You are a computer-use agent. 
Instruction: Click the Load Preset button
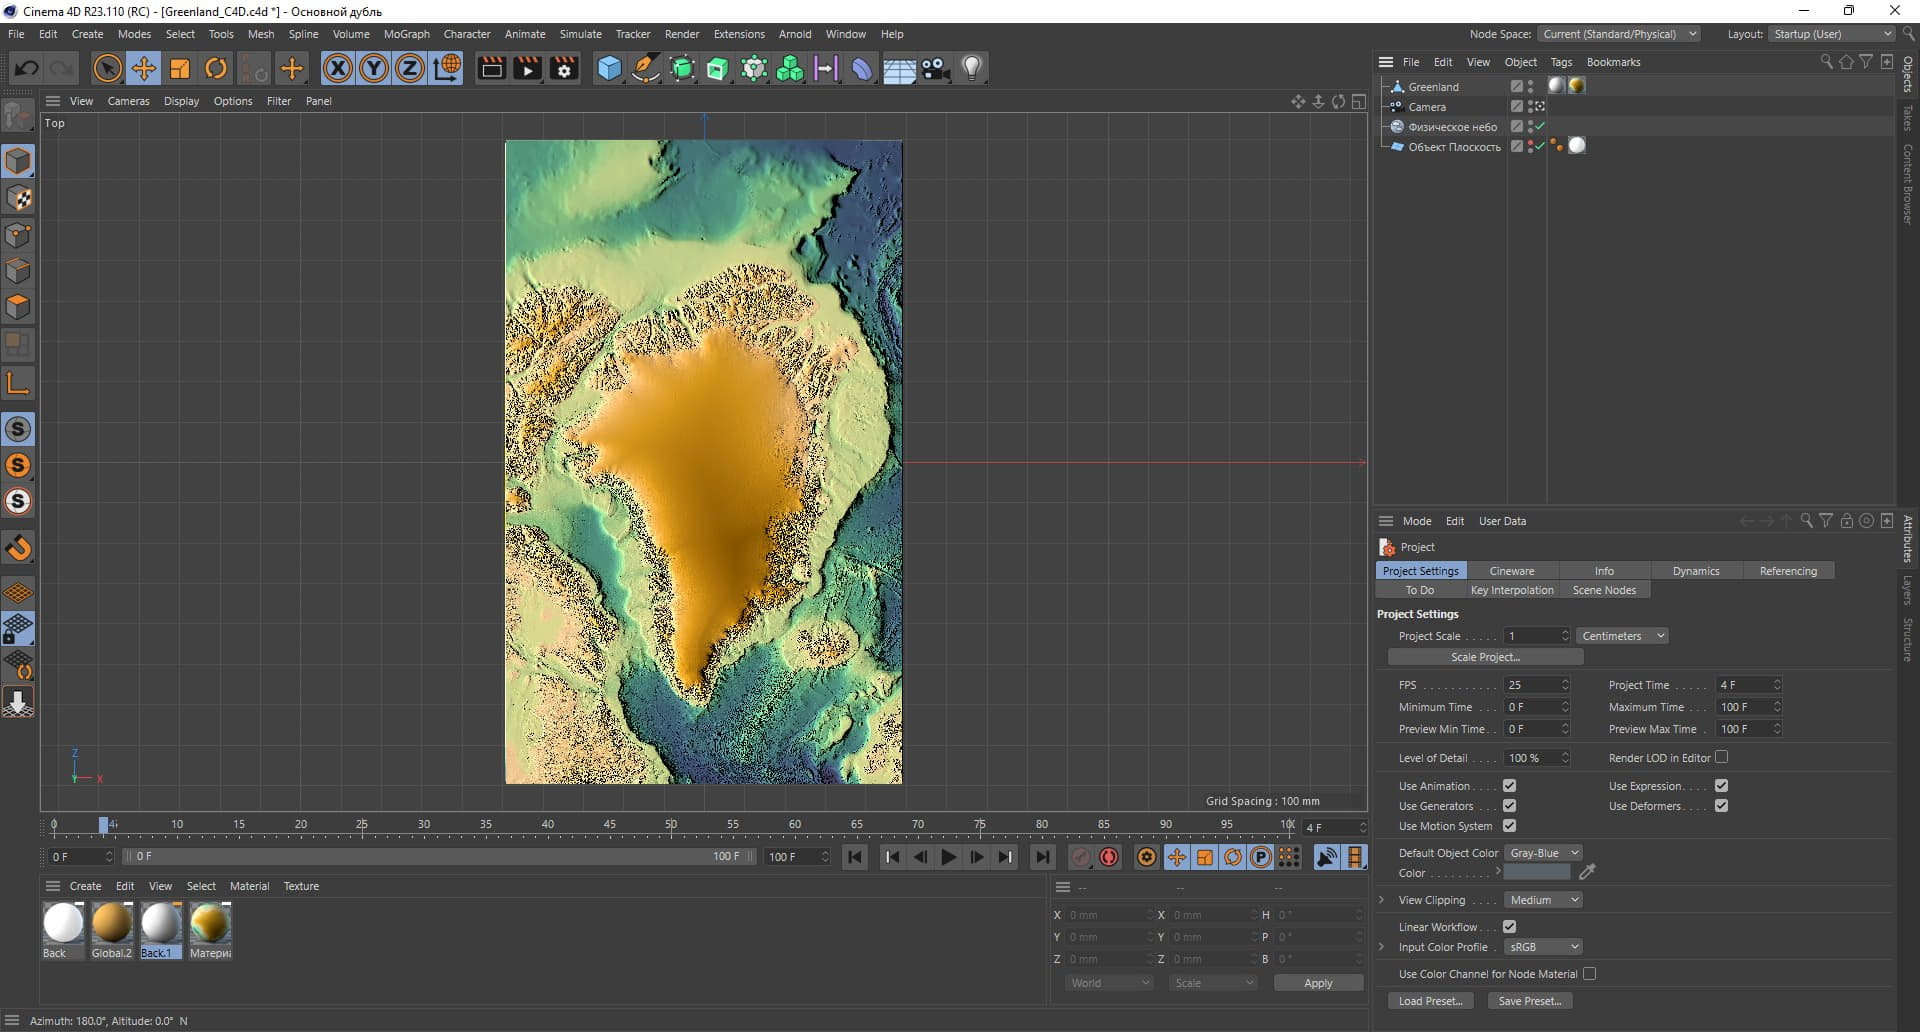pos(1430,1001)
